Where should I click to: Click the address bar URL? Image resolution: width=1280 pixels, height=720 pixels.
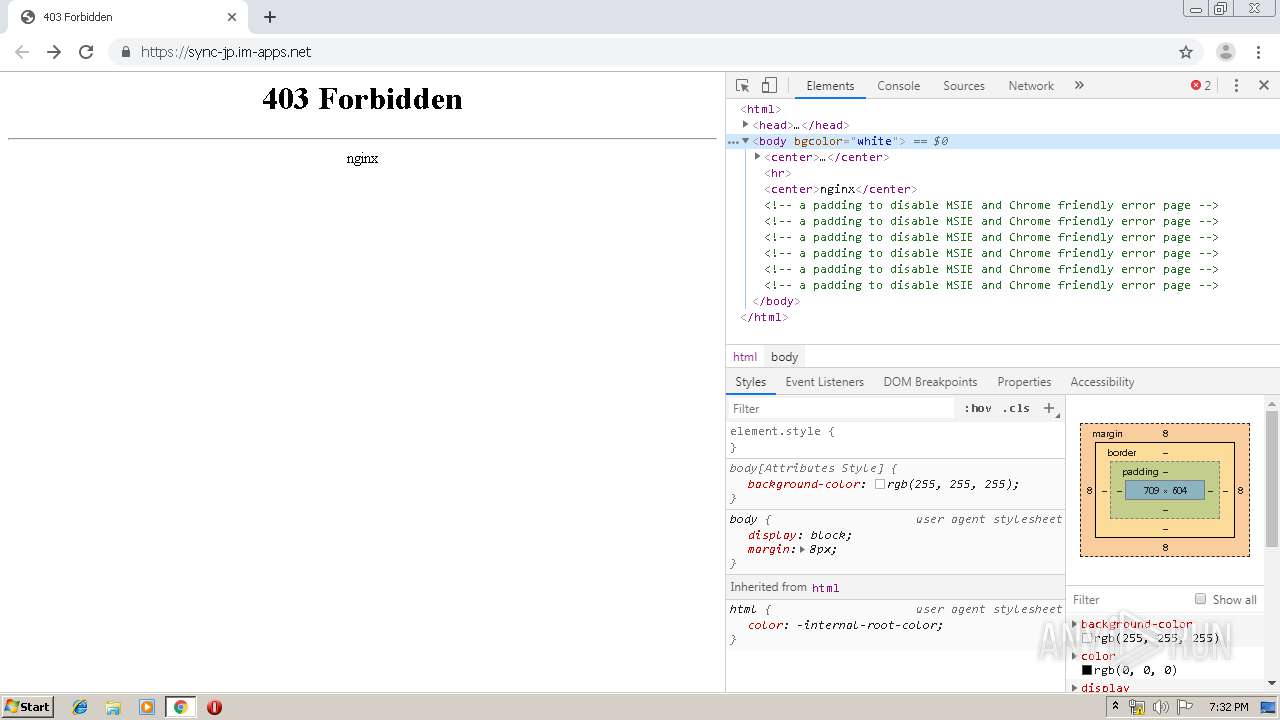tap(226, 52)
